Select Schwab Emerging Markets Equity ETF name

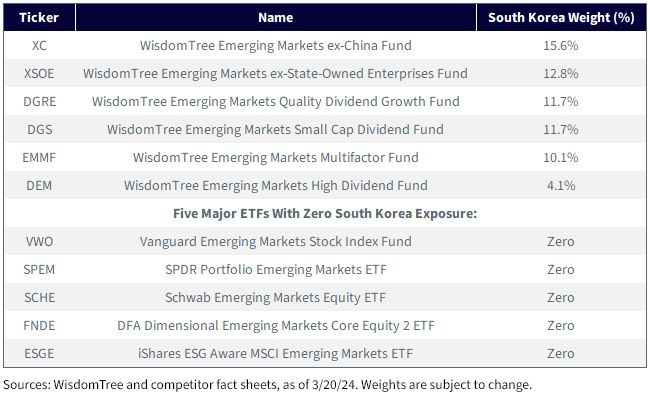[276, 297]
